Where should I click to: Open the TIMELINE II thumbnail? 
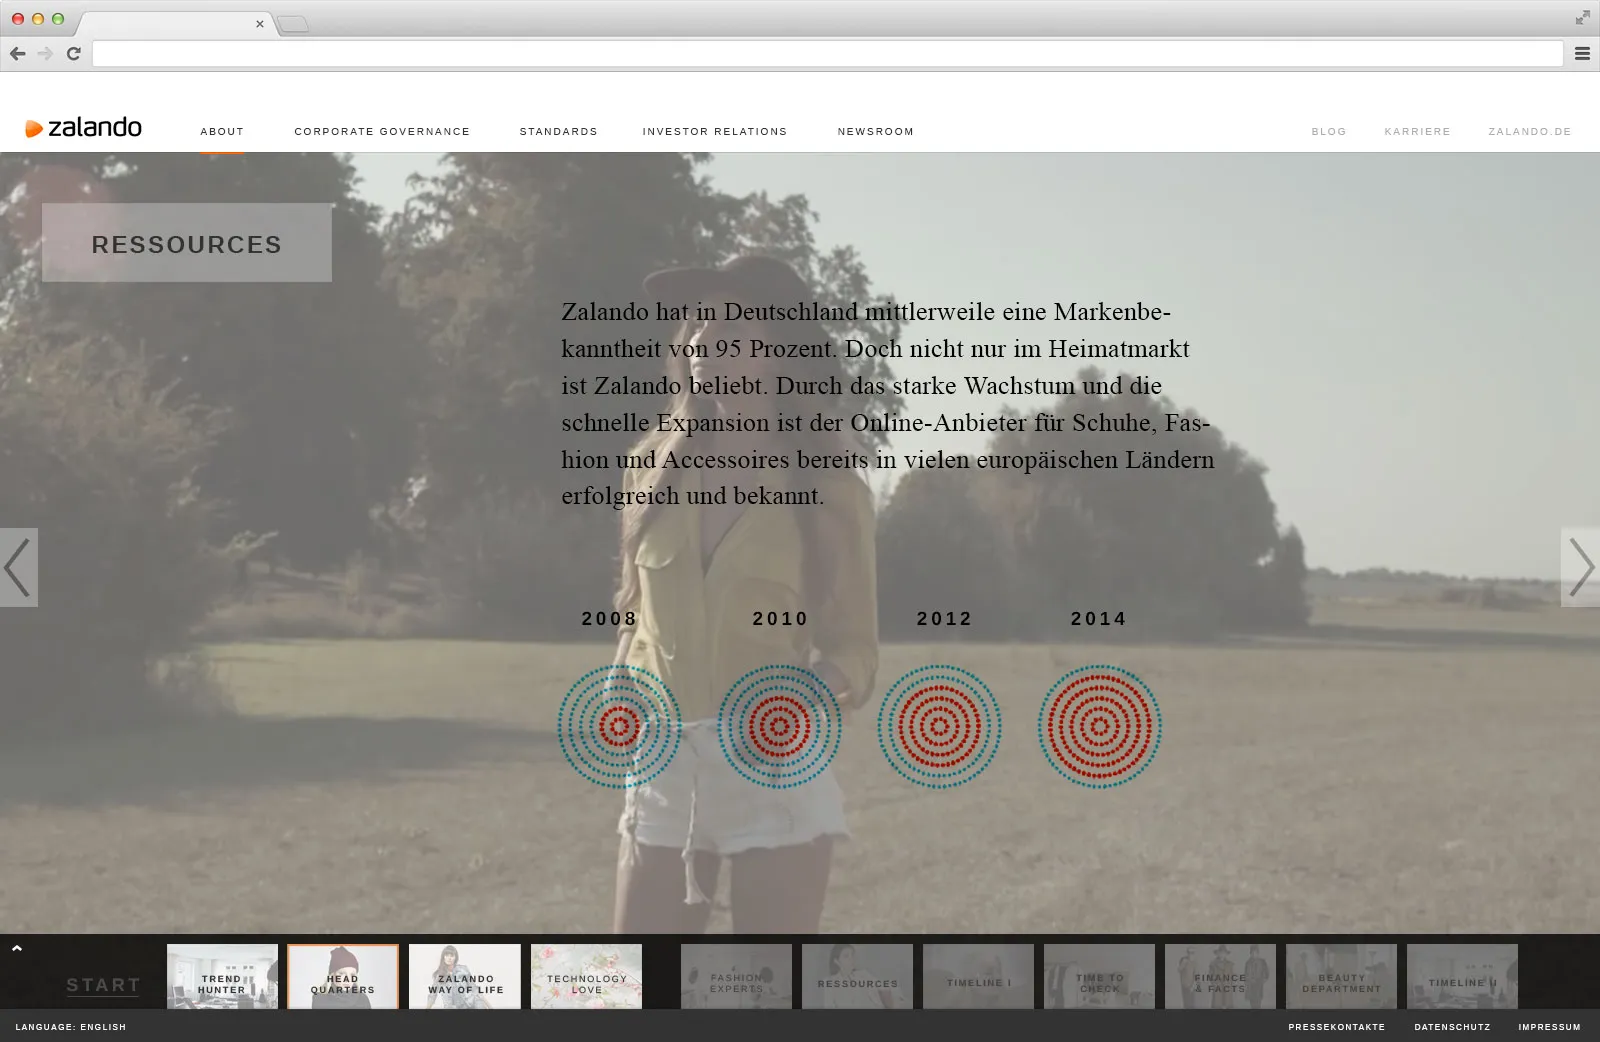tap(1462, 976)
